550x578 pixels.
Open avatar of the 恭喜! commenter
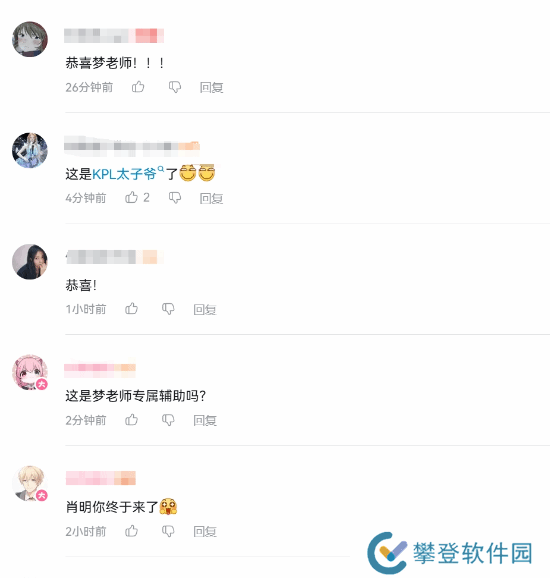[x=30, y=261]
